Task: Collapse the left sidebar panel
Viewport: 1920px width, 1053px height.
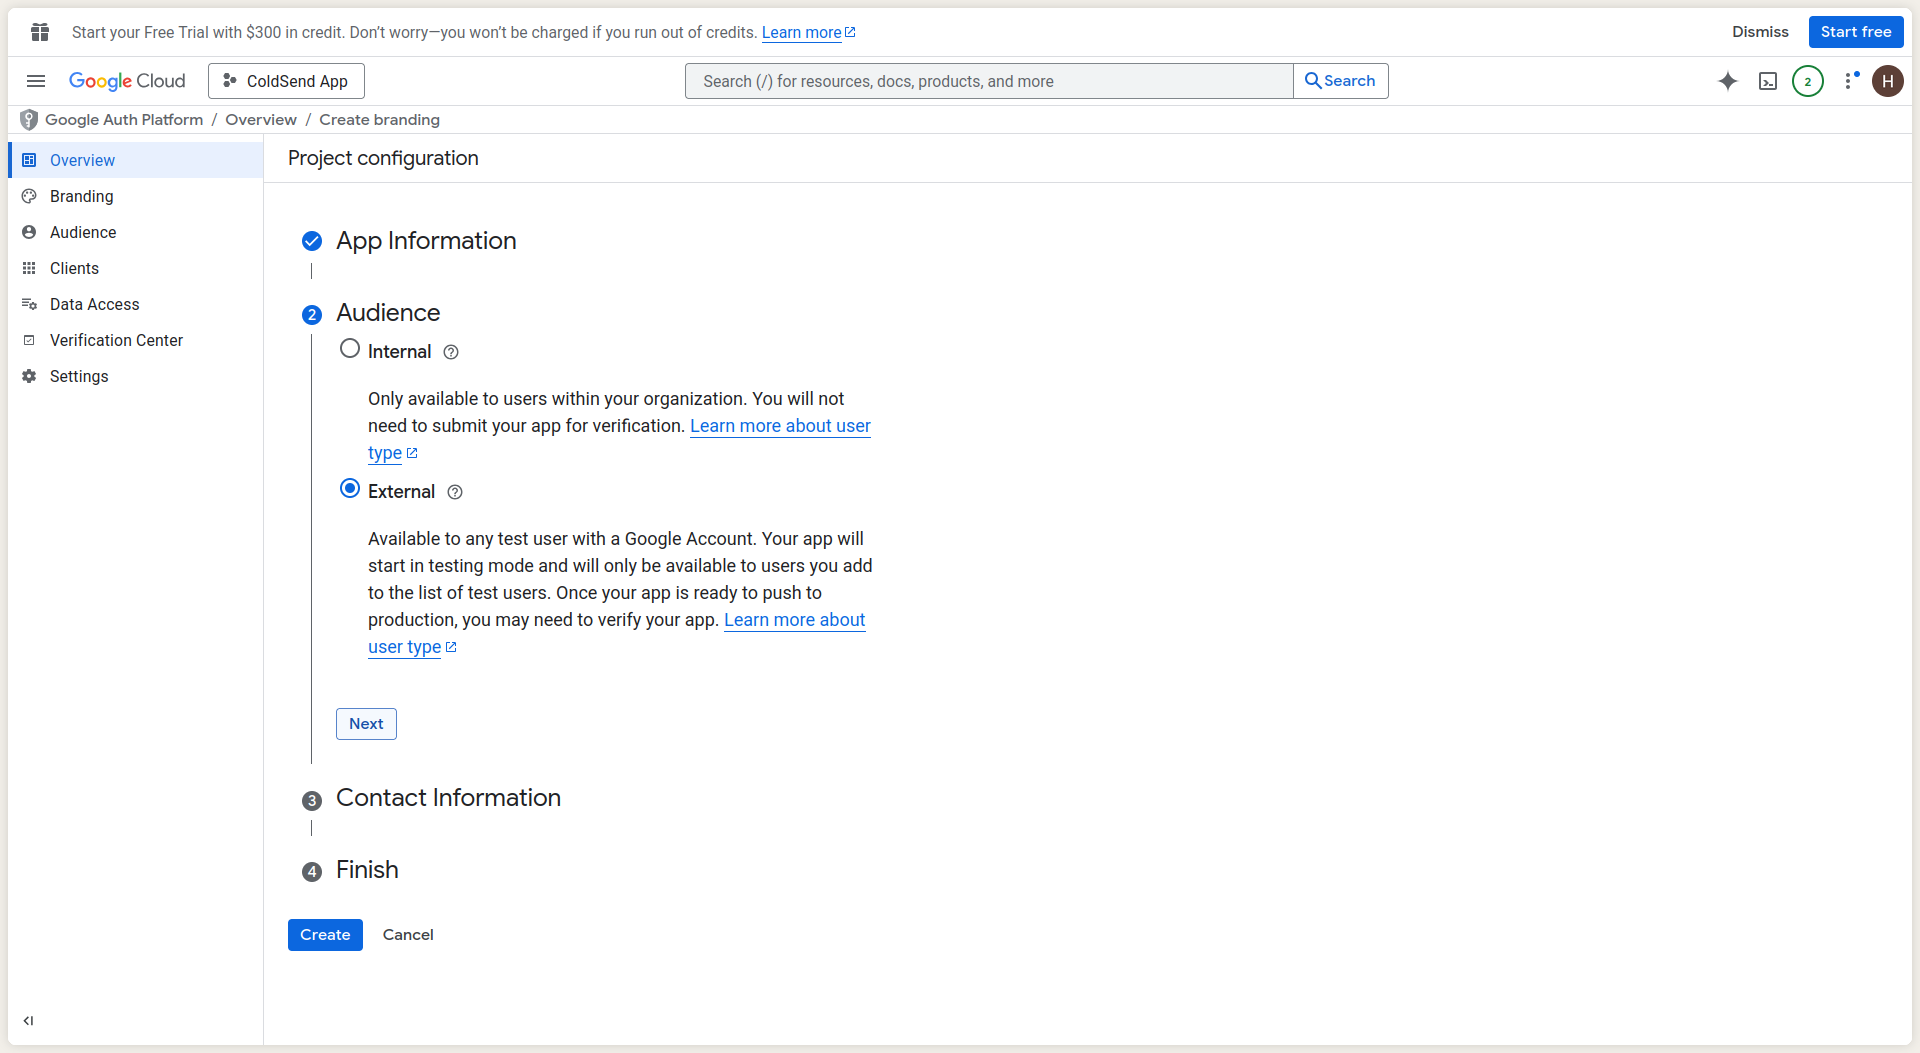Action: click(28, 1021)
